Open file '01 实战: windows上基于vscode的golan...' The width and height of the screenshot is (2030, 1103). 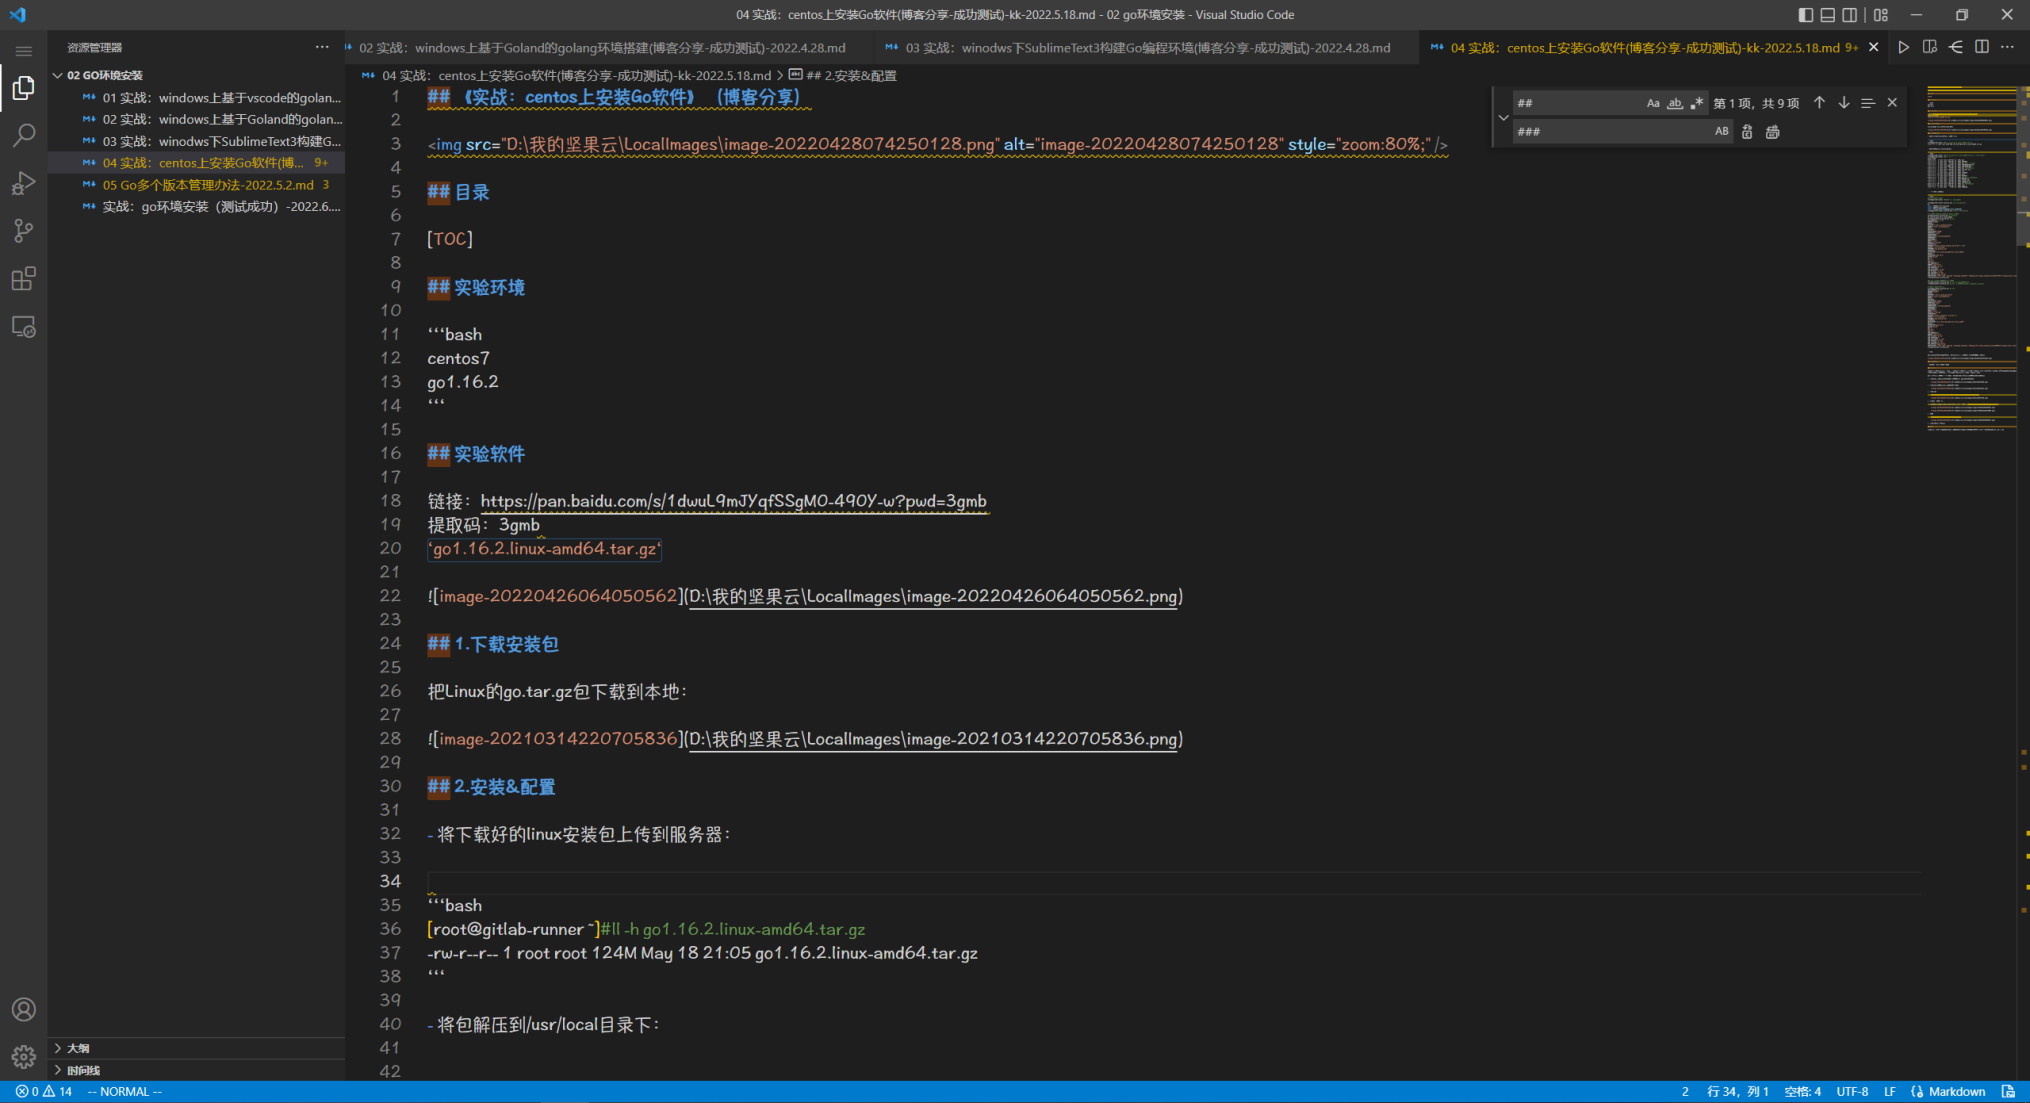point(196,98)
